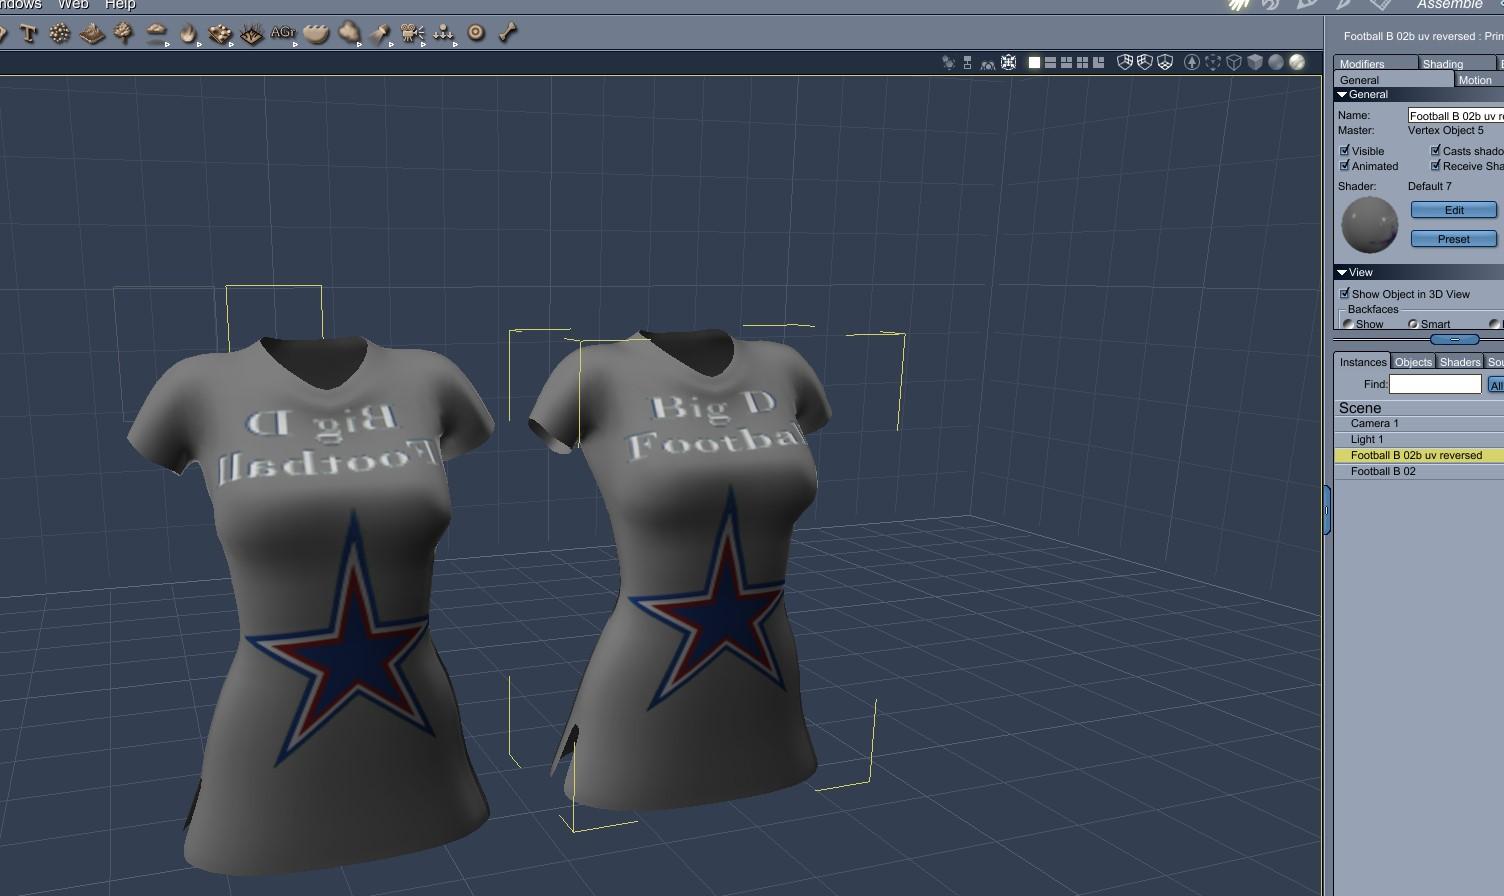1504x896 pixels.
Task: Select the Text tool in the toolbar
Action: coord(28,34)
